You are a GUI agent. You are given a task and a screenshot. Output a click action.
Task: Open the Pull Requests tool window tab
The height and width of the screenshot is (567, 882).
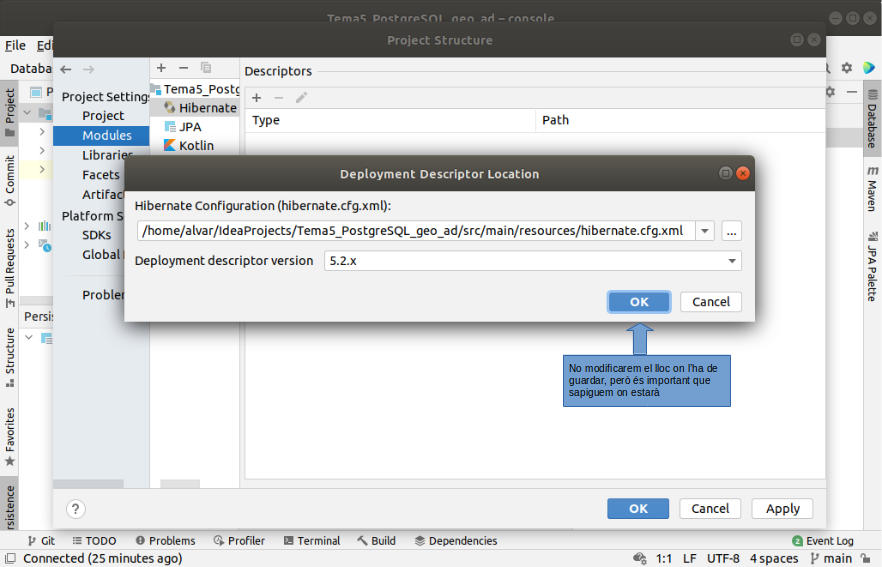point(10,268)
